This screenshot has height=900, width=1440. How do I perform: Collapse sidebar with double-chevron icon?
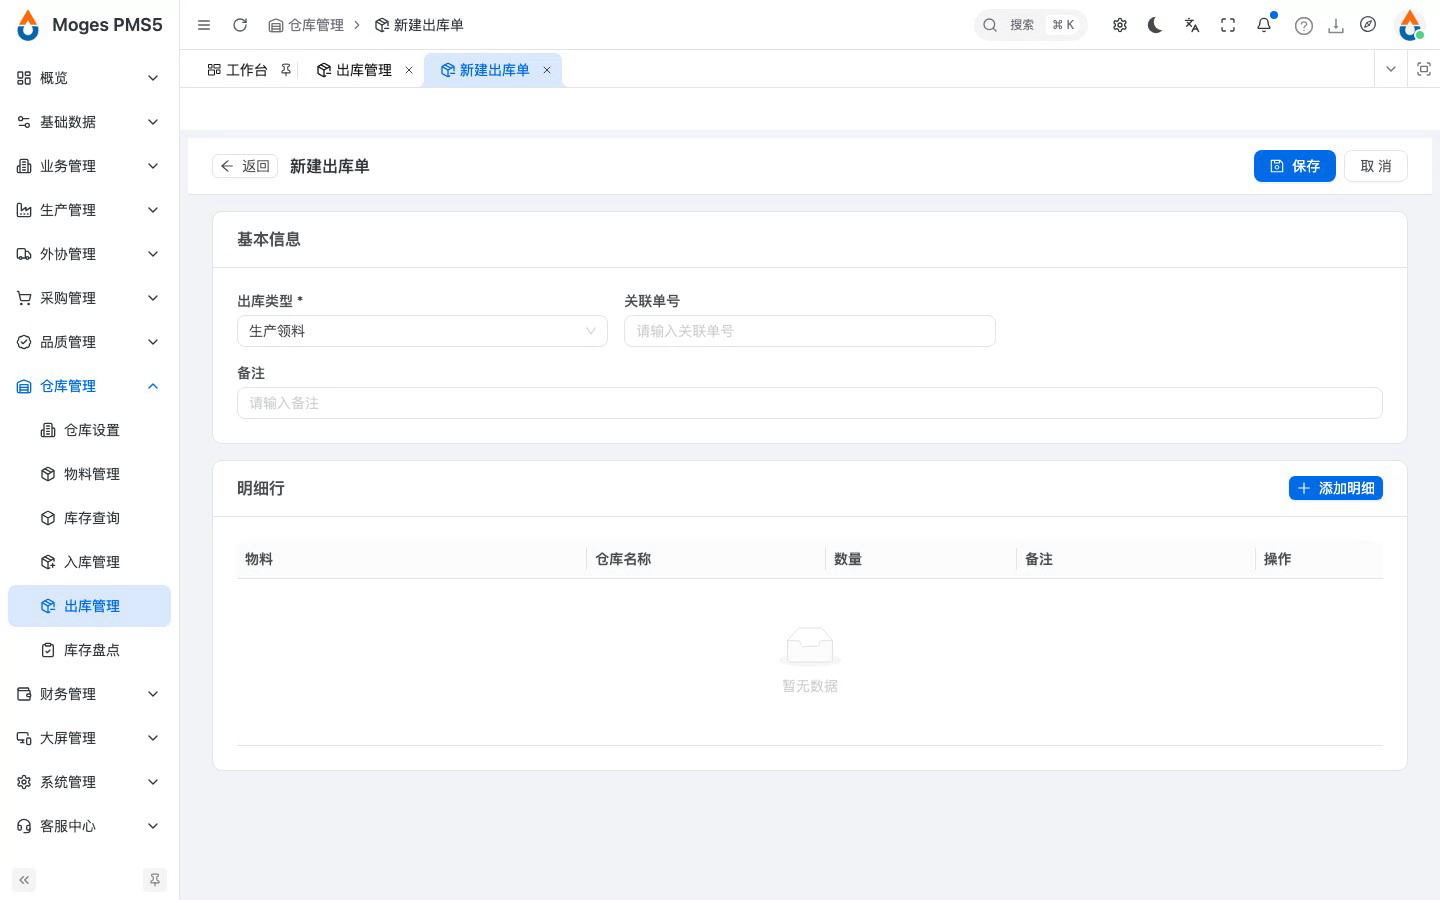(x=24, y=880)
